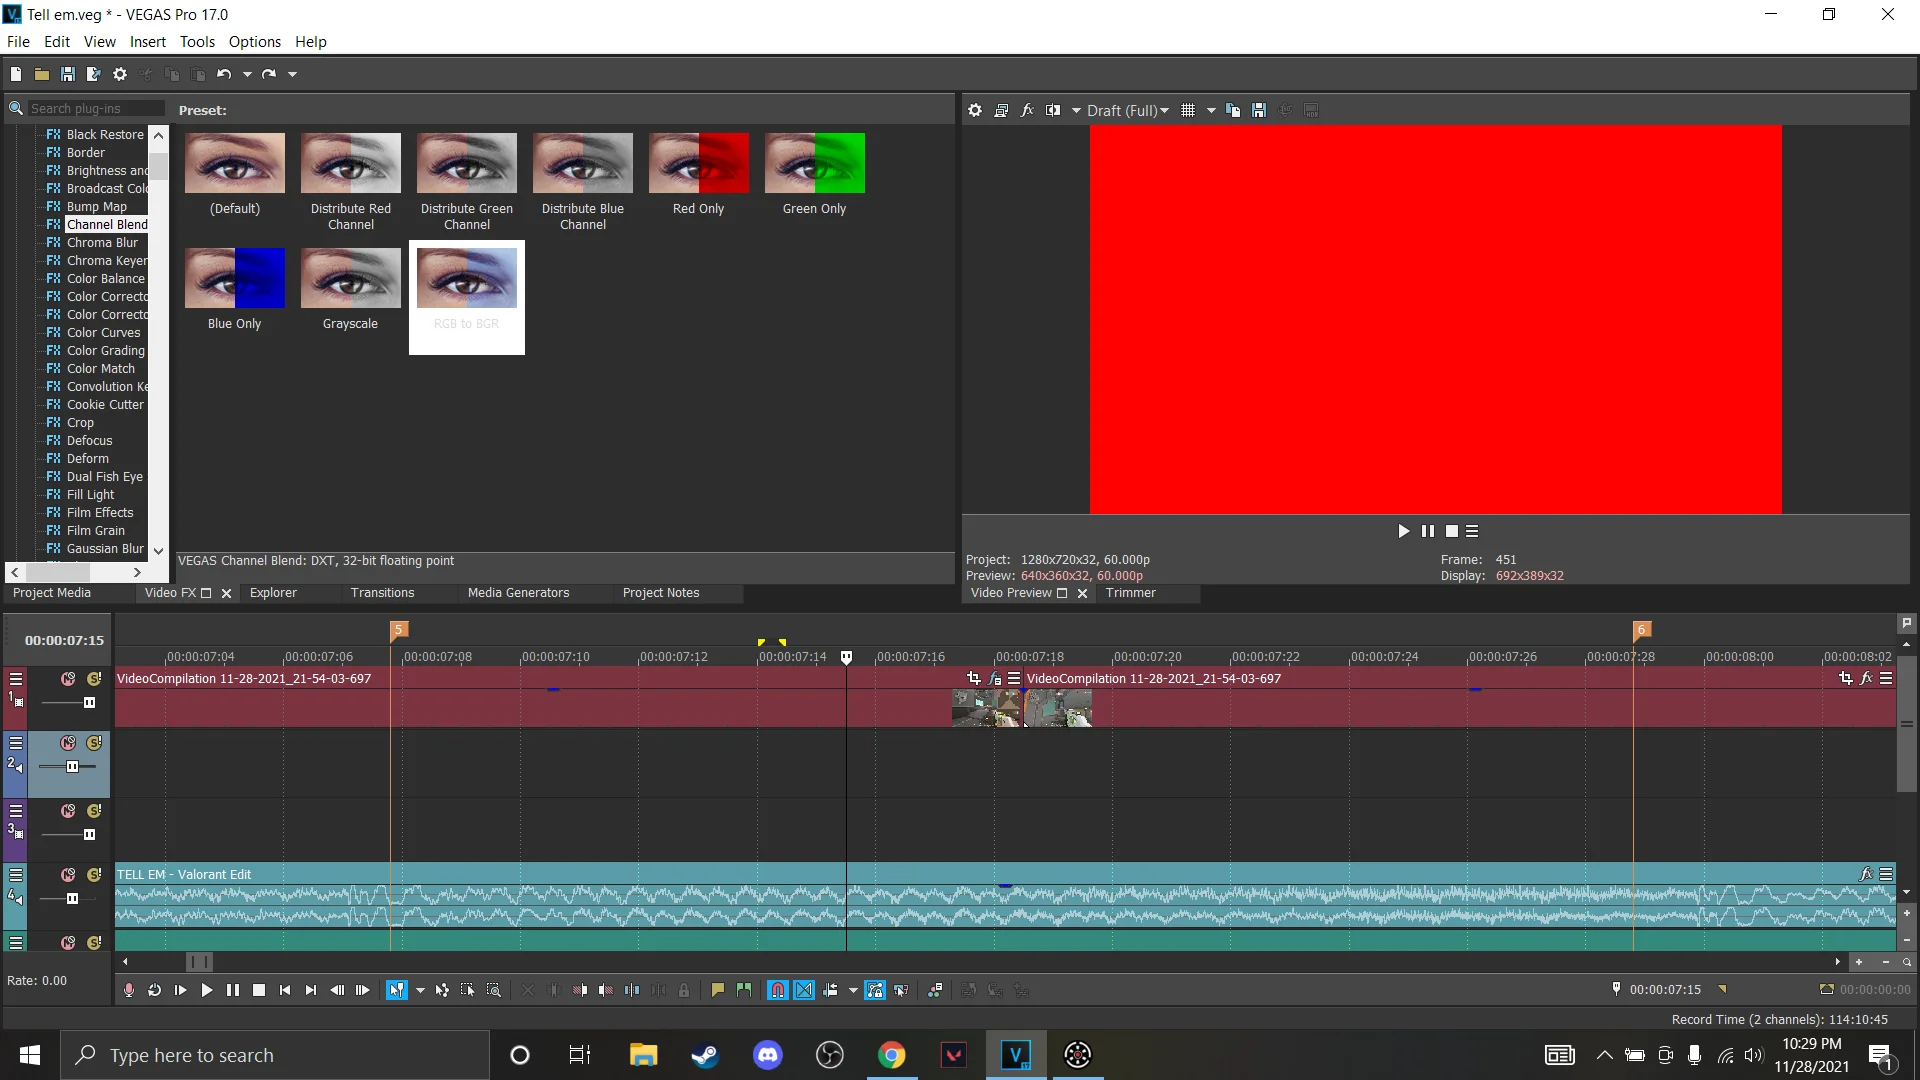
Task: Toggle Automatic Crossfades
Action: pos(805,990)
